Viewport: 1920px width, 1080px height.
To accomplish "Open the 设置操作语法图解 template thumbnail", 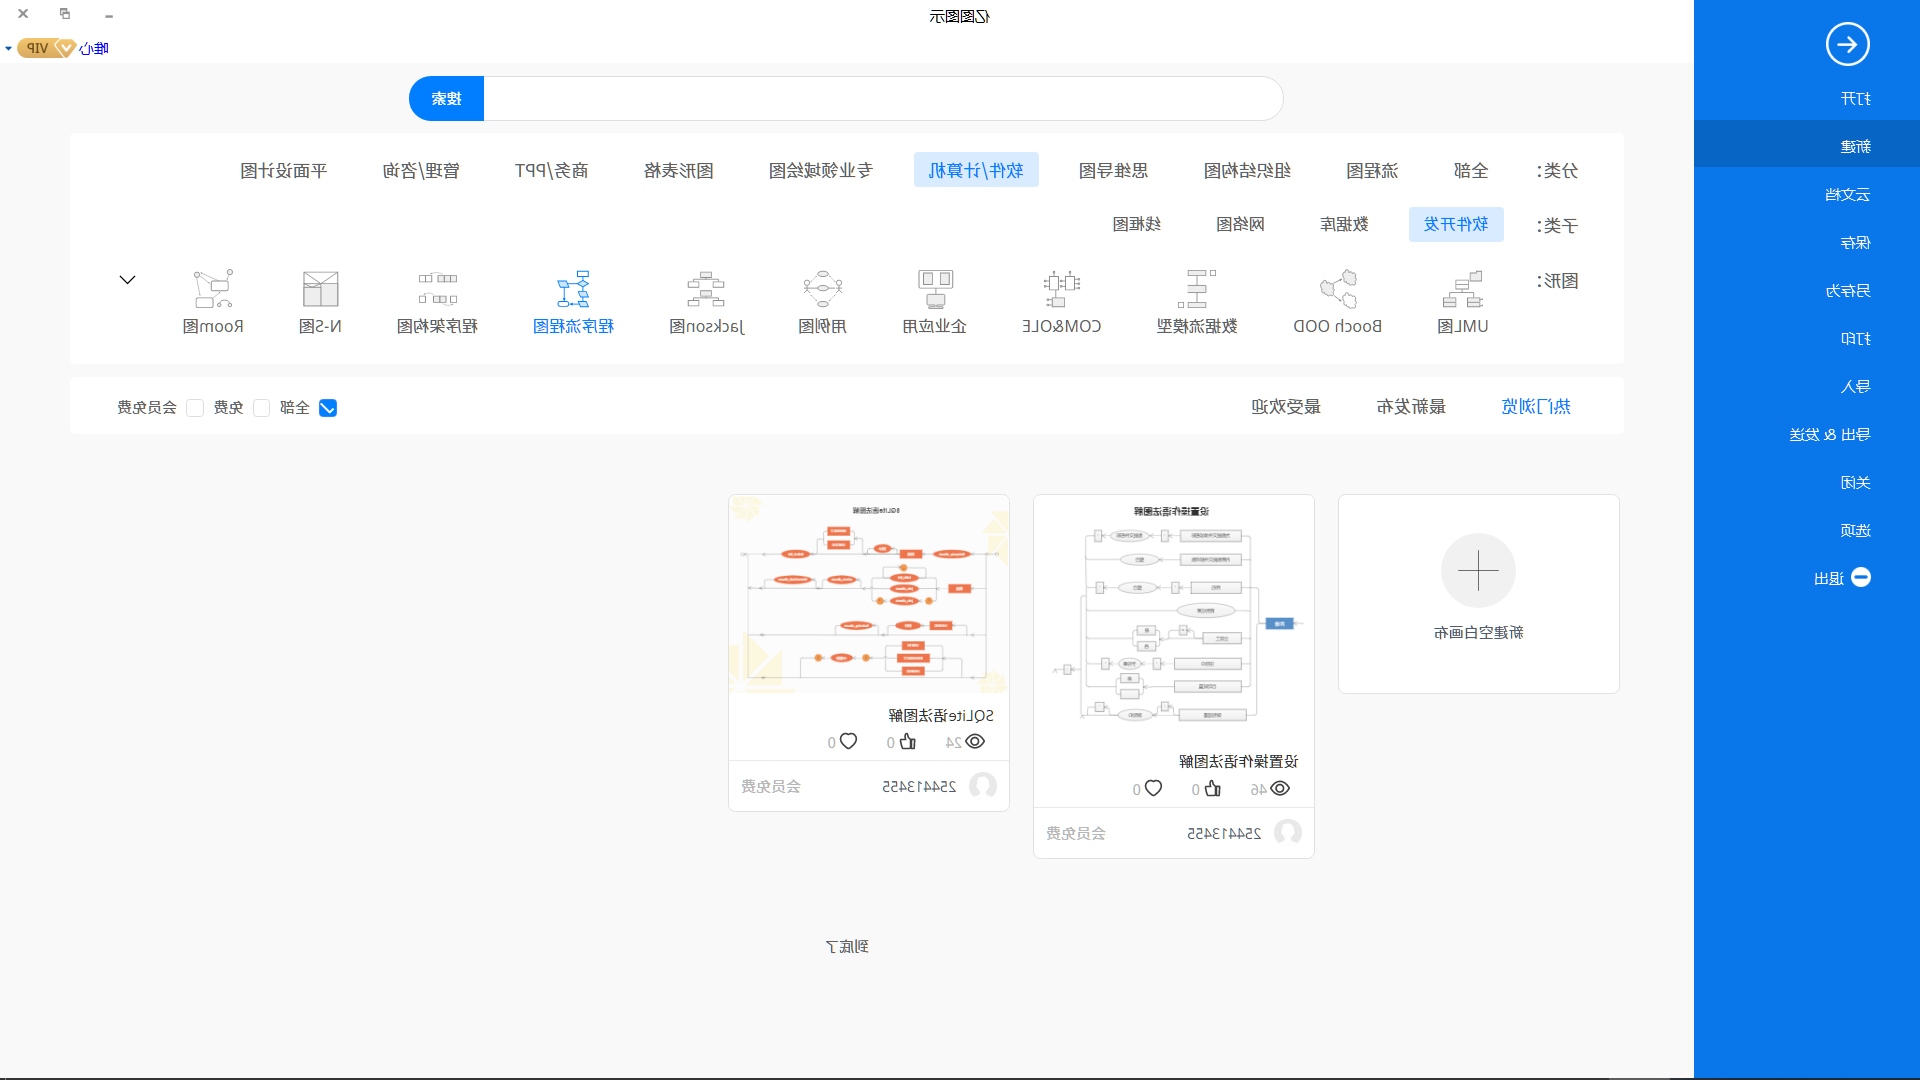I will point(1174,617).
